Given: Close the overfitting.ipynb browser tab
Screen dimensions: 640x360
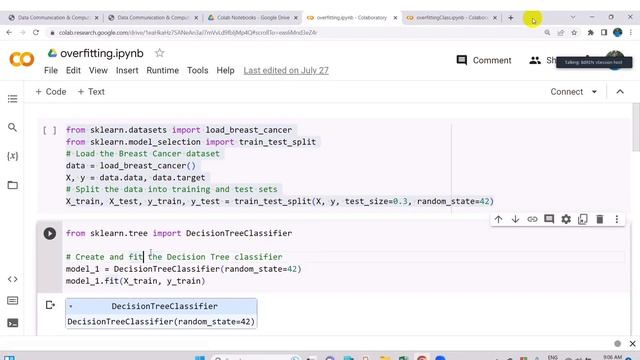Looking at the screenshot, I should 395,18.
